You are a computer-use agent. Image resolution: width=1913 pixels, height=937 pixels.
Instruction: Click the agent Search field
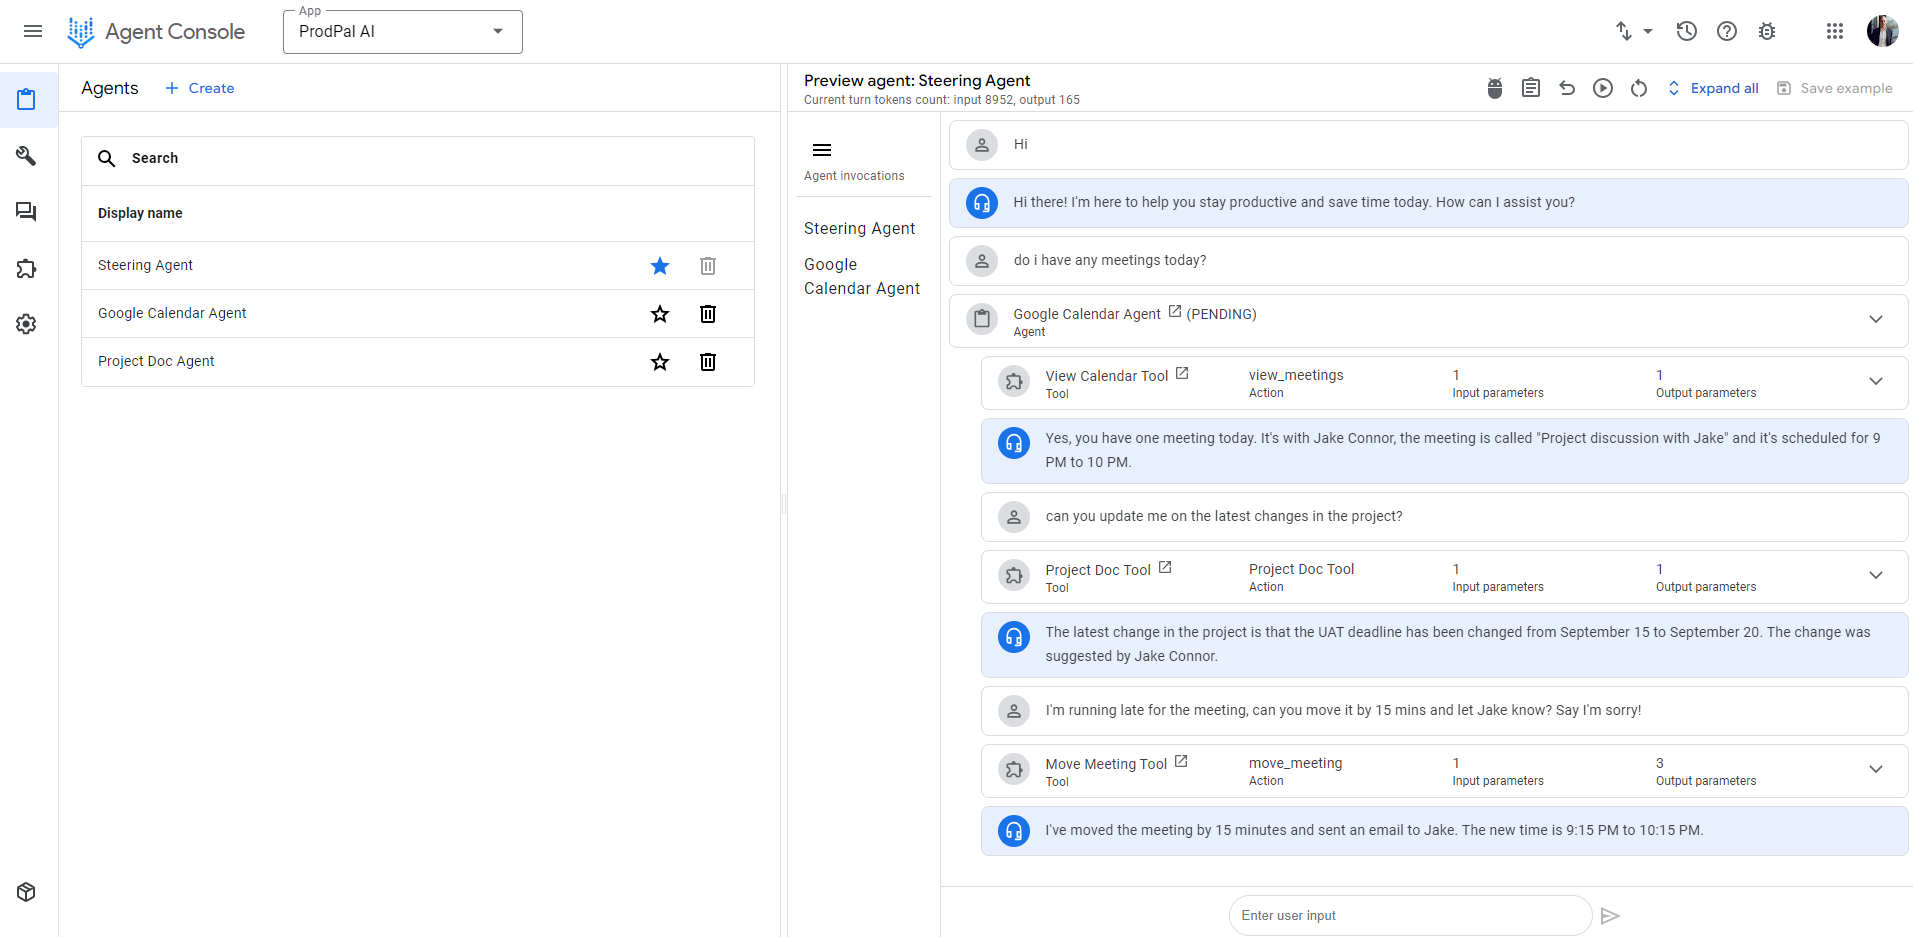pos(418,159)
